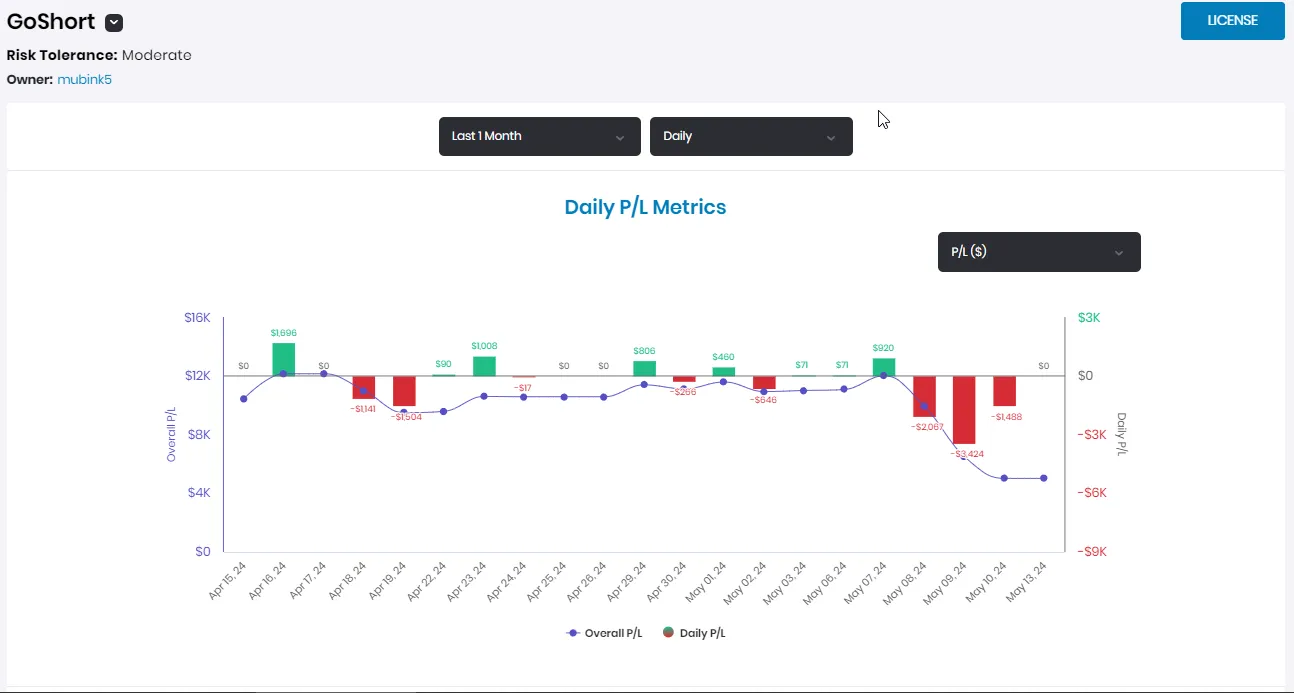Click the -$17 label for Apr 24

[522, 387]
